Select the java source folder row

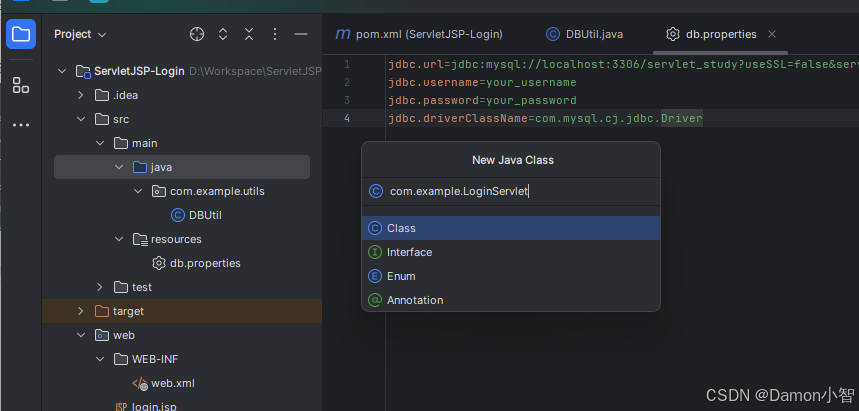tap(182, 167)
